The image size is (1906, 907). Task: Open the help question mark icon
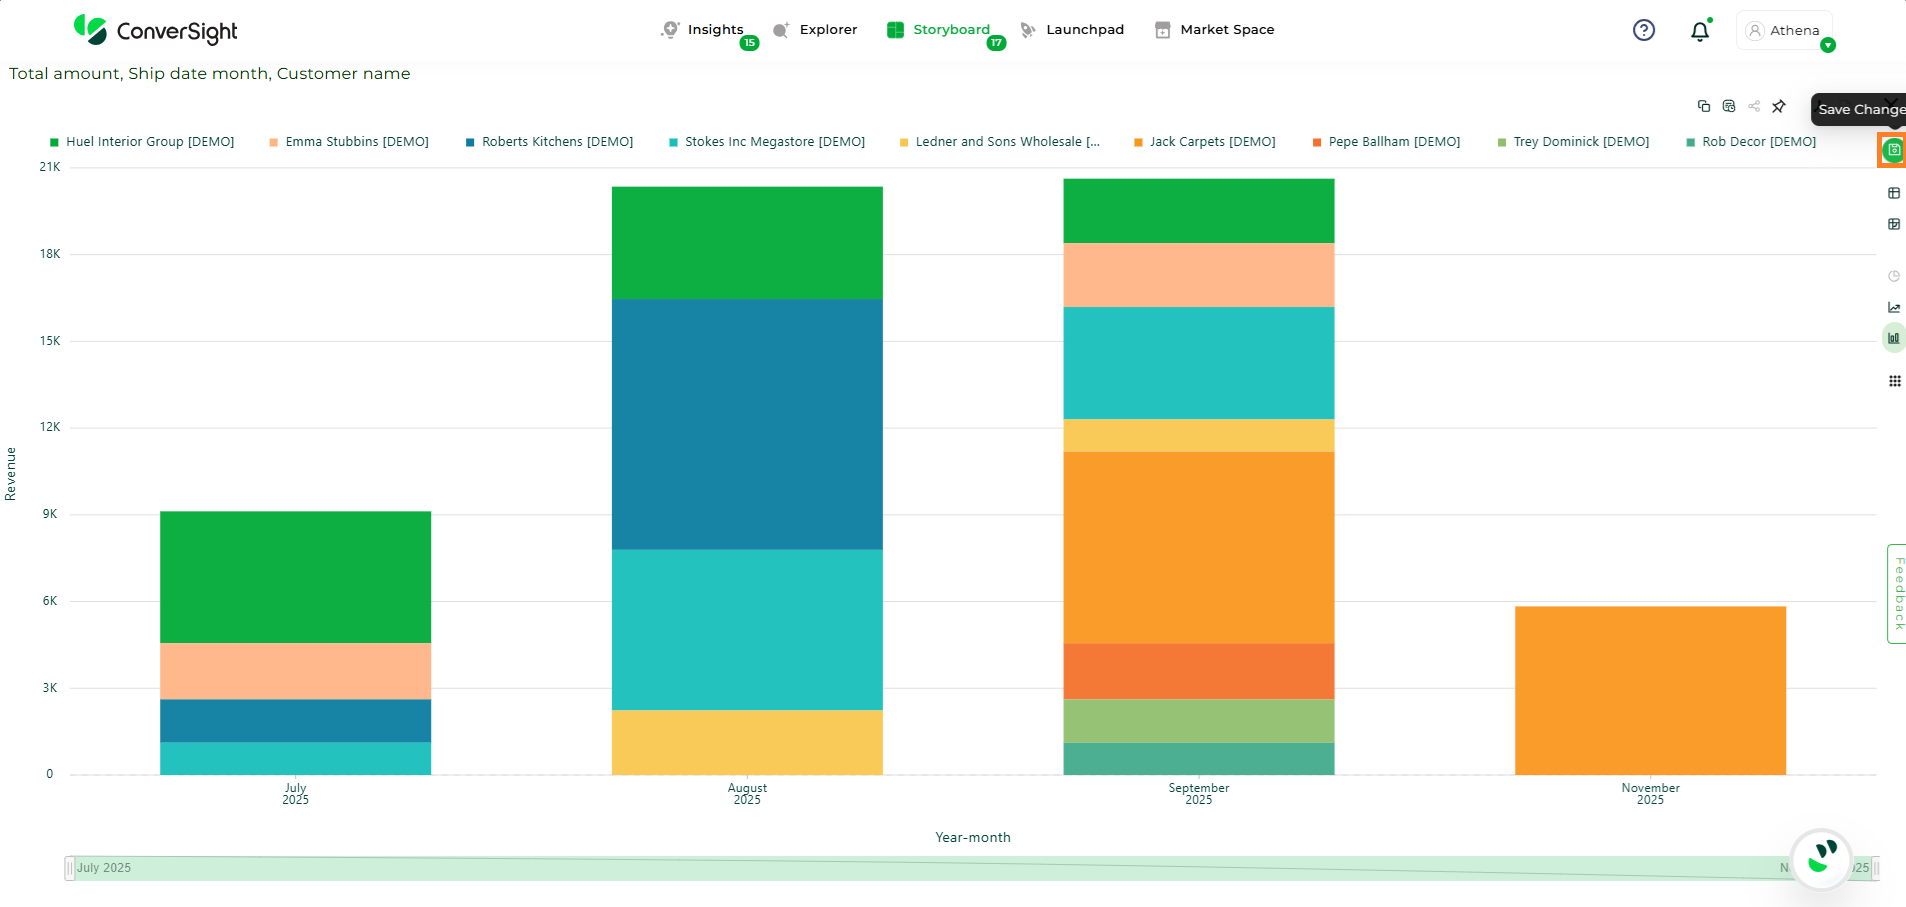[1644, 30]
